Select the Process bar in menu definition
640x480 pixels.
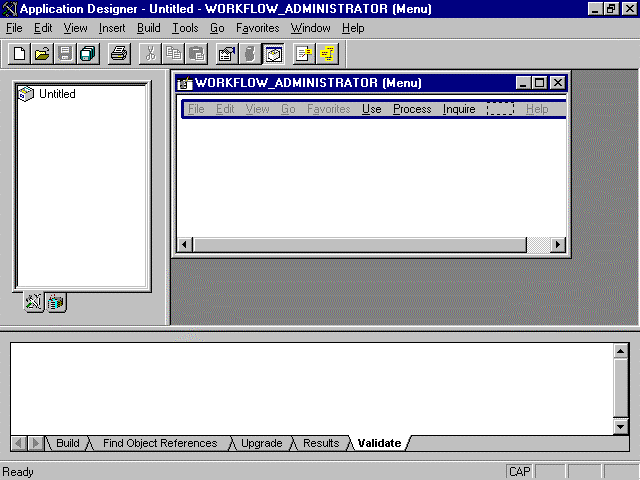pos(412,109)
